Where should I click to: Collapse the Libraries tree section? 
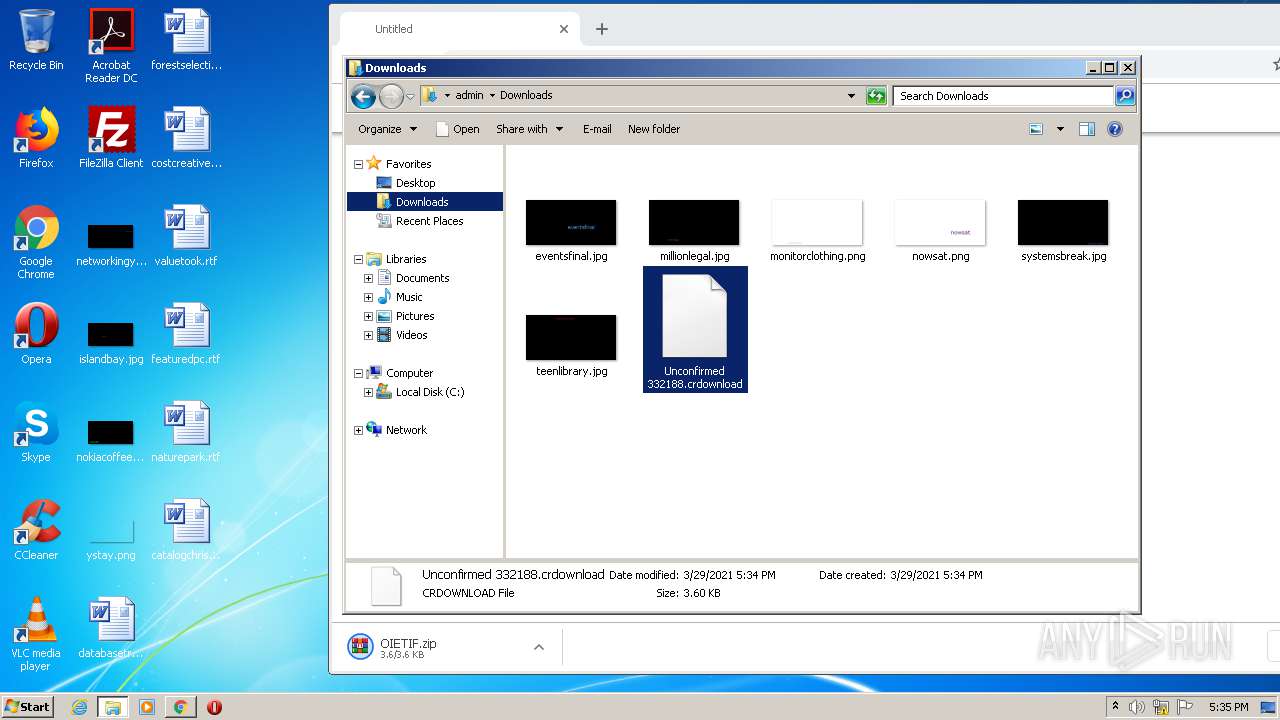click(x=358, y=259)
